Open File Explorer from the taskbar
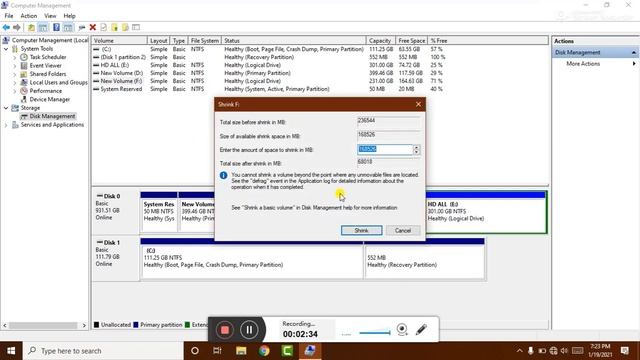The image size is (640, 360). coord(241,351)
